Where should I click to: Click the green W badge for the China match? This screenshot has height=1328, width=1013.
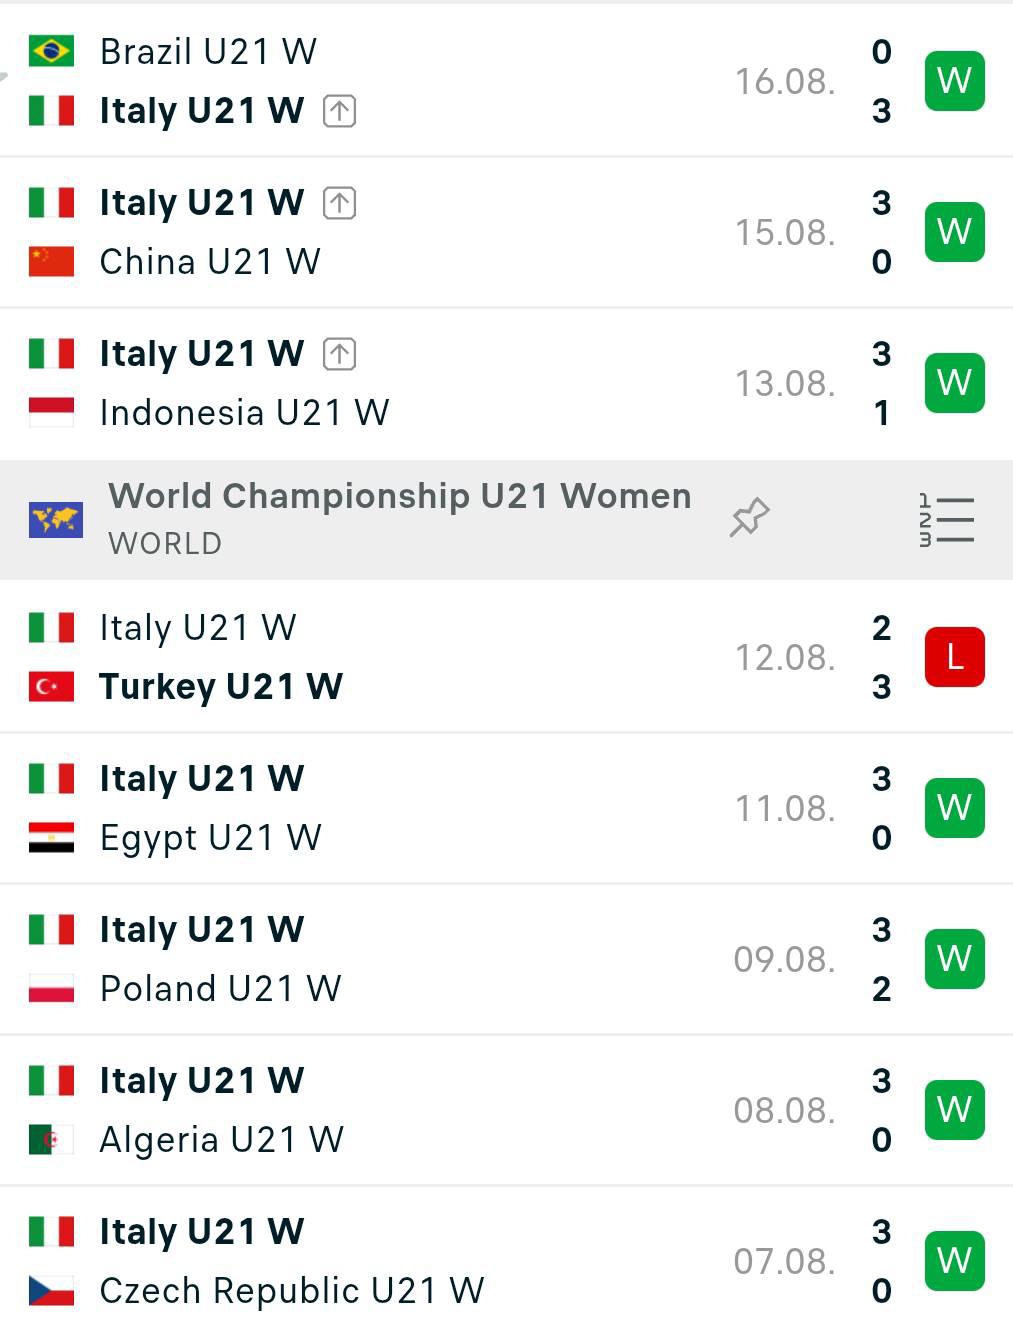click(x=955, y=232)
